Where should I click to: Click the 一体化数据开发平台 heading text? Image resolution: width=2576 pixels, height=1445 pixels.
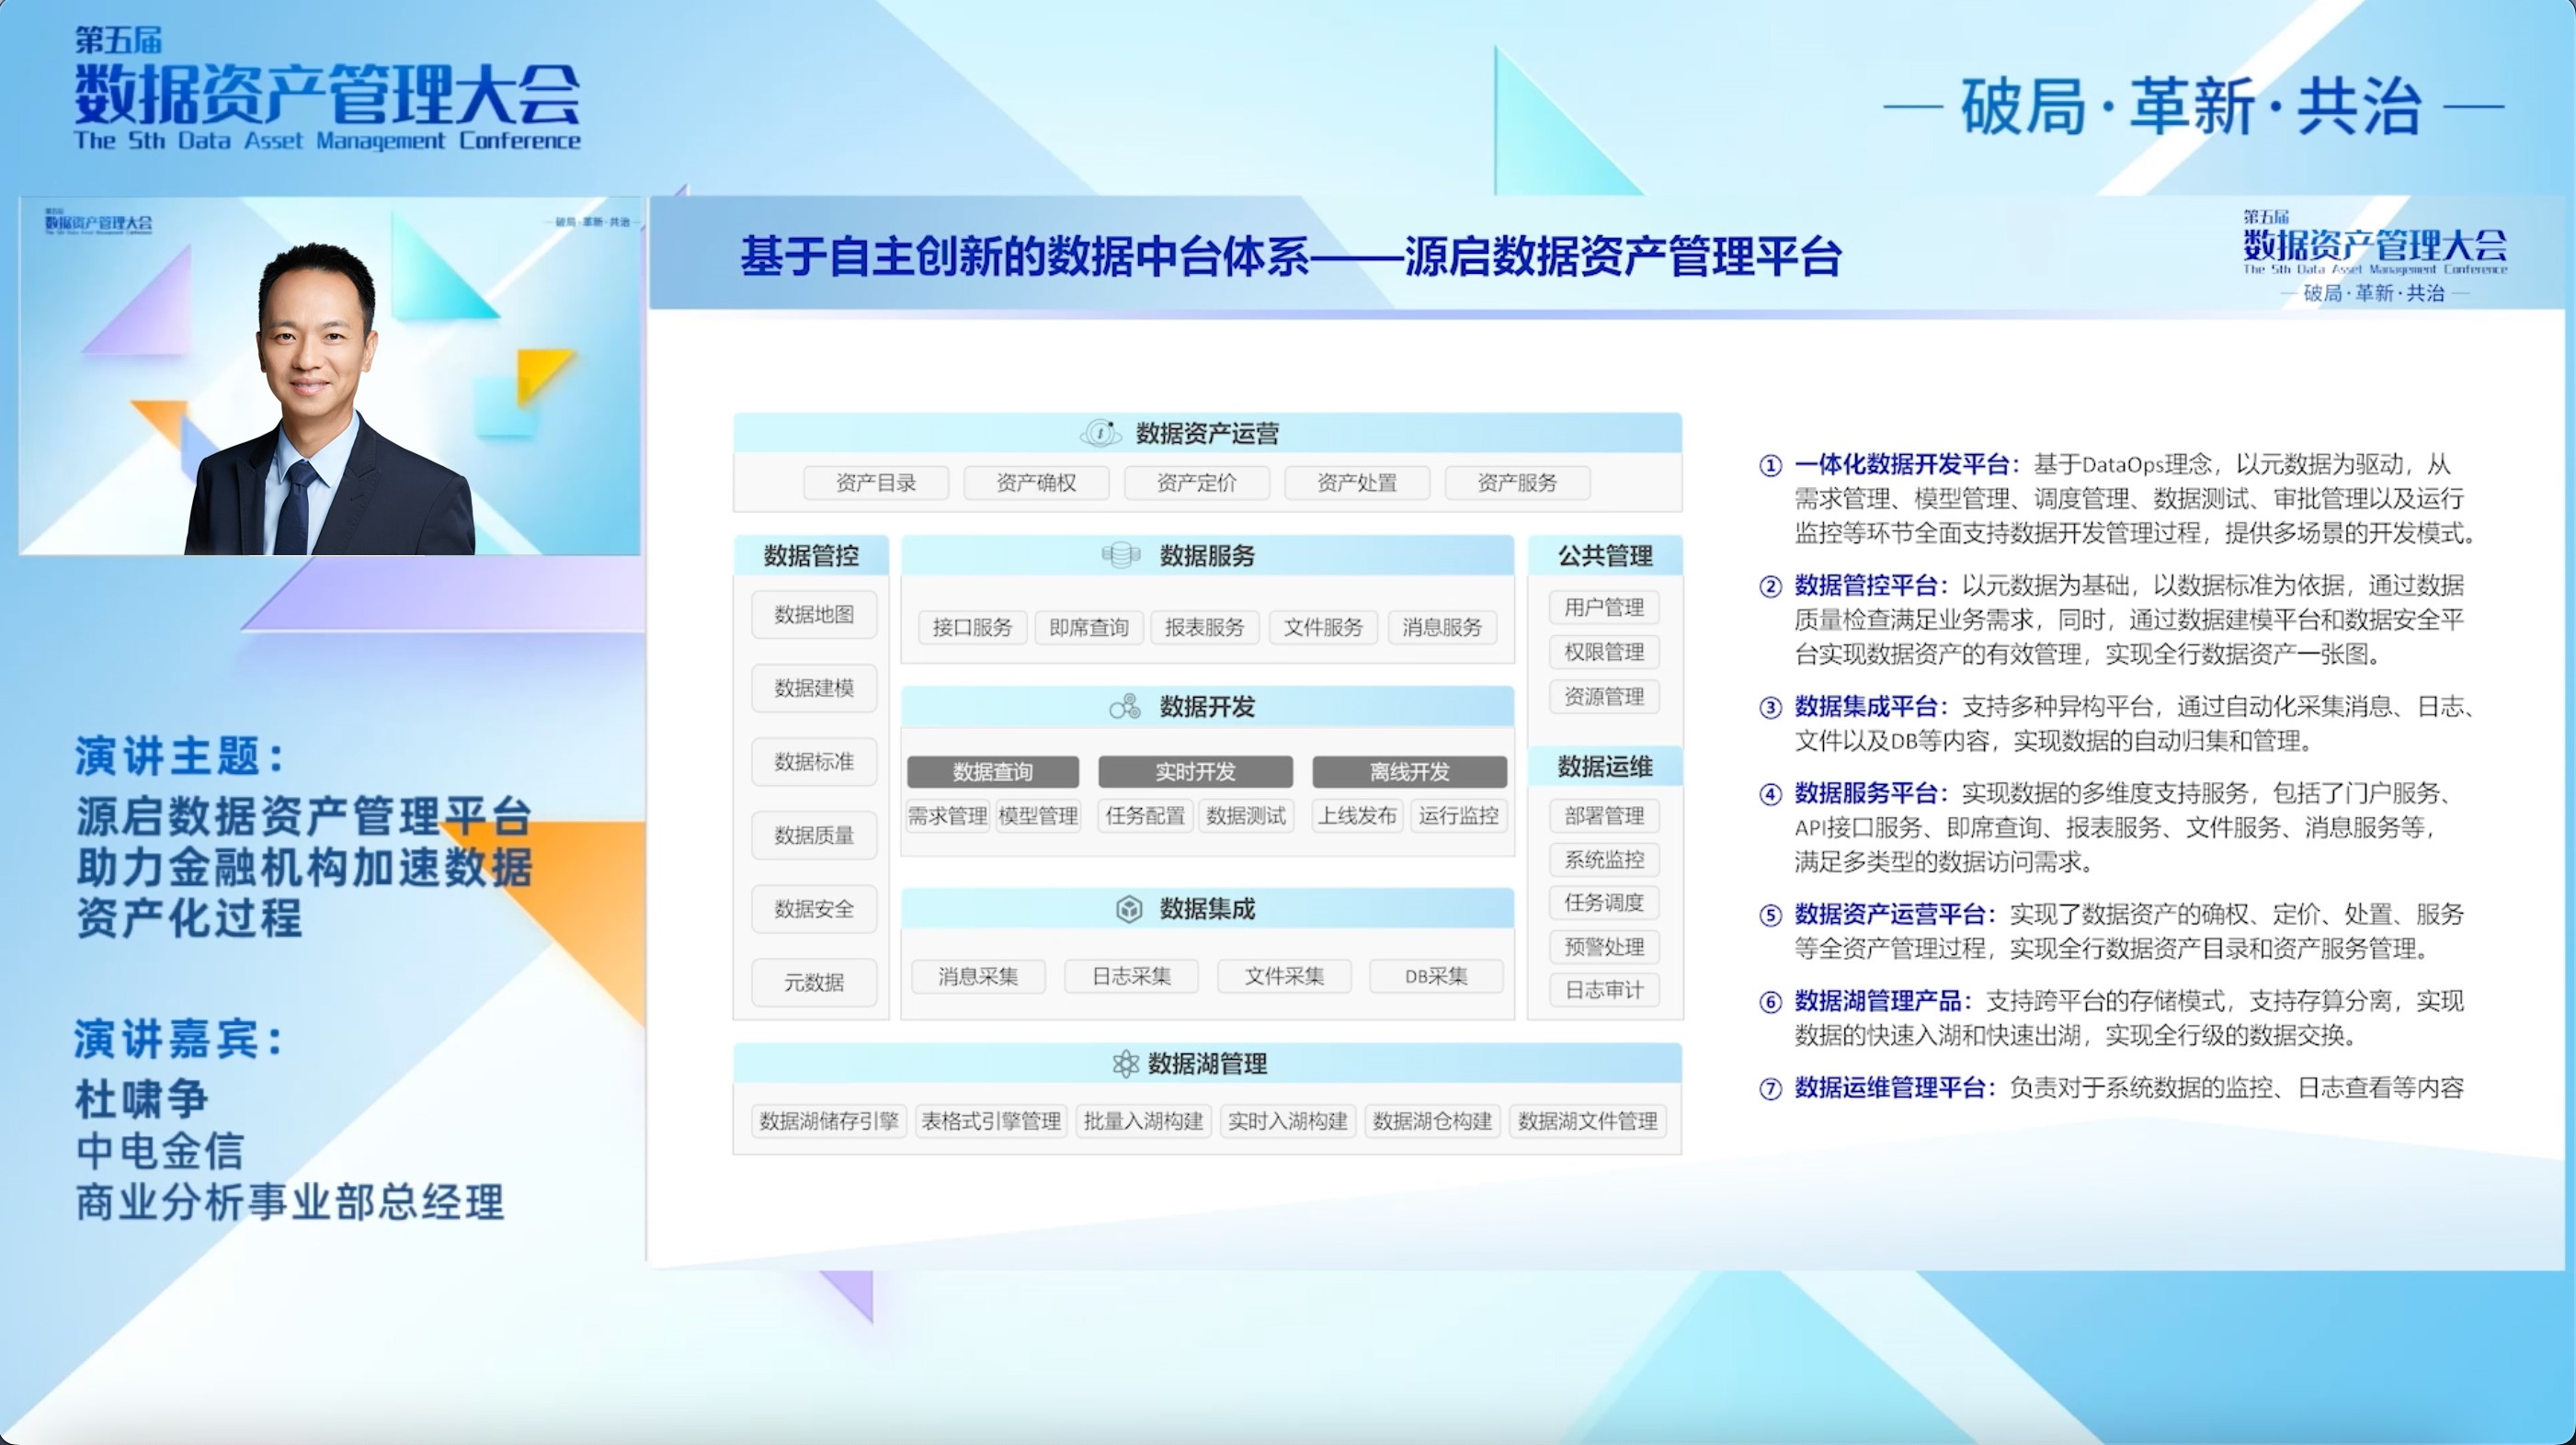pyautogui.click(x=1901, y=464)
